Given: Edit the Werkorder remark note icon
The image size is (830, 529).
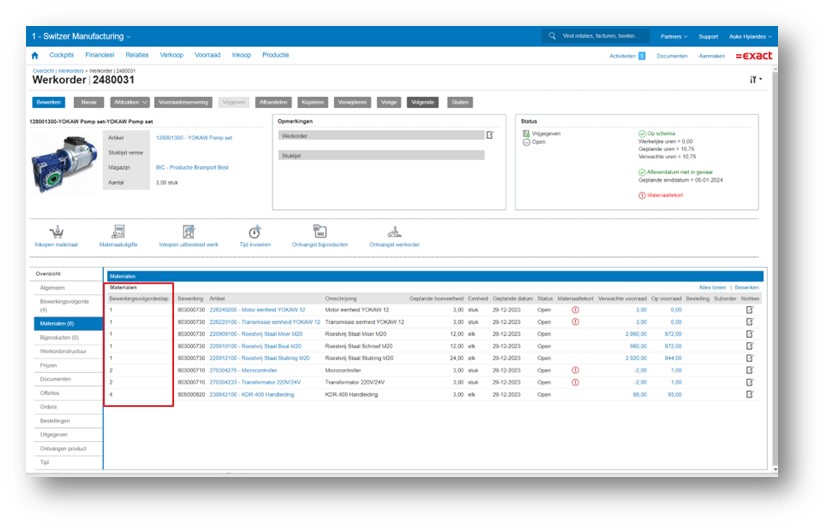Looking at the screenshot, I should pyautogui.click(x=490, y=134).
